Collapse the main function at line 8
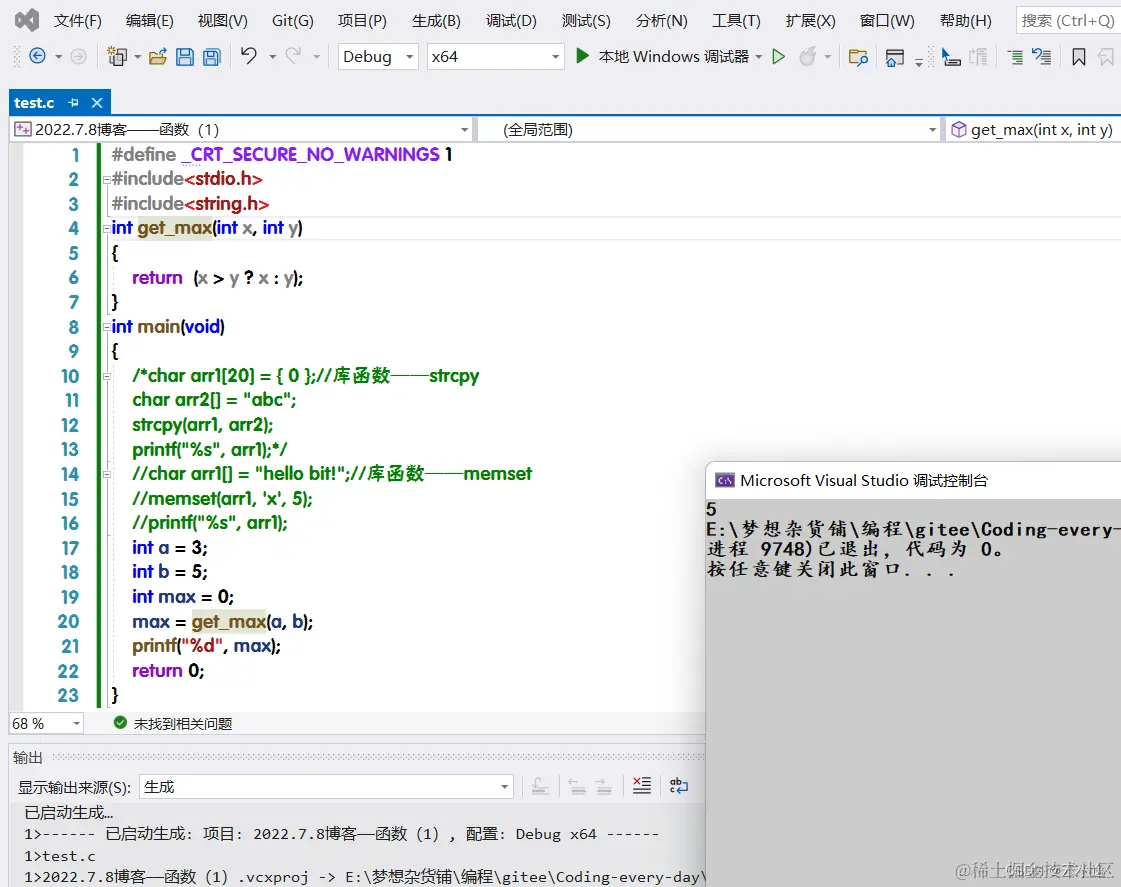Image resolution: width=1121 pixels, height=887 pixels. (x=107, y=327)
